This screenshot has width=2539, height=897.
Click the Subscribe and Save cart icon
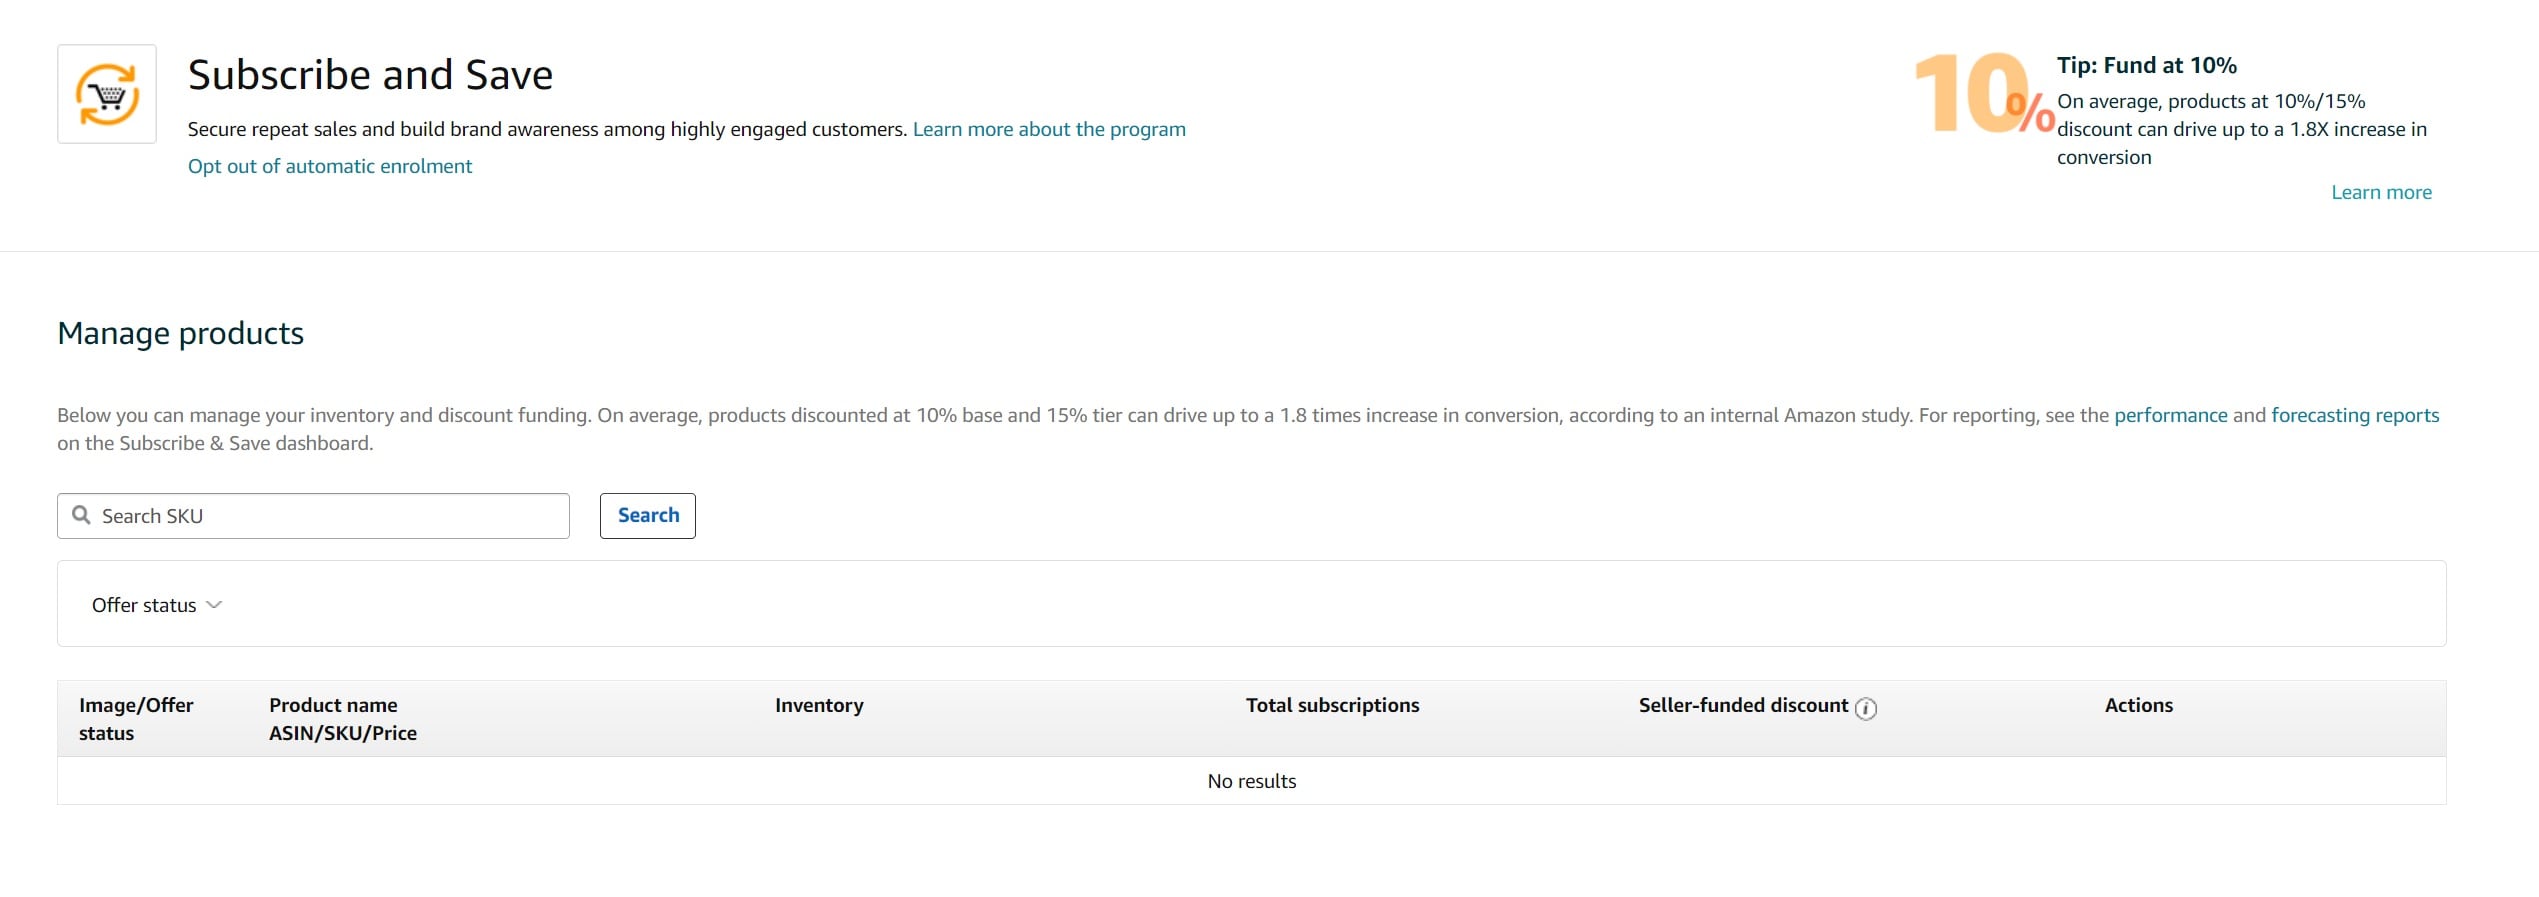pos(107,94)
